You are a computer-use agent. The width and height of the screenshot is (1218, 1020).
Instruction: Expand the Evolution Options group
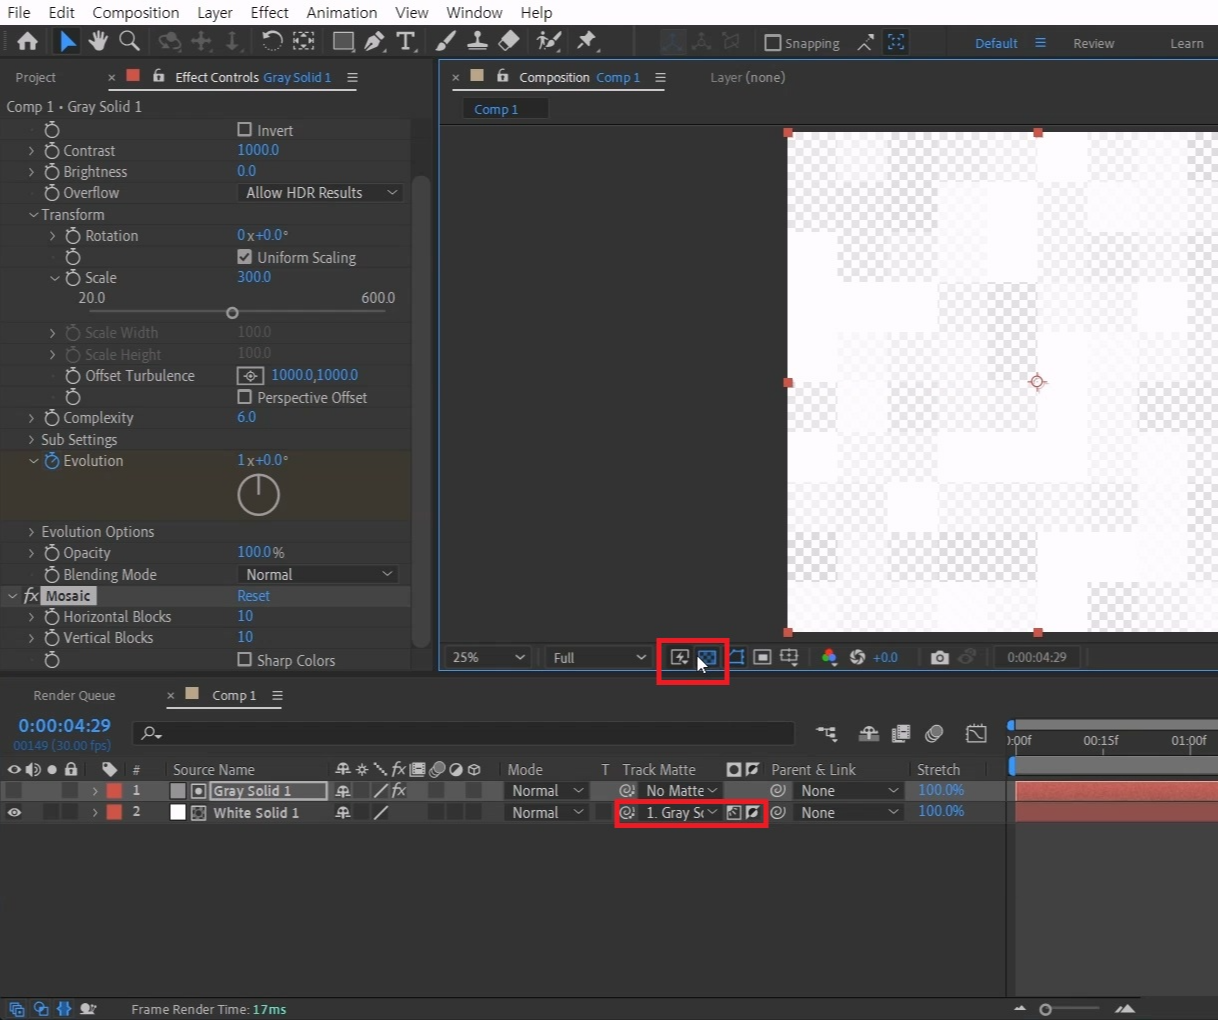click(x=32, y=532)
